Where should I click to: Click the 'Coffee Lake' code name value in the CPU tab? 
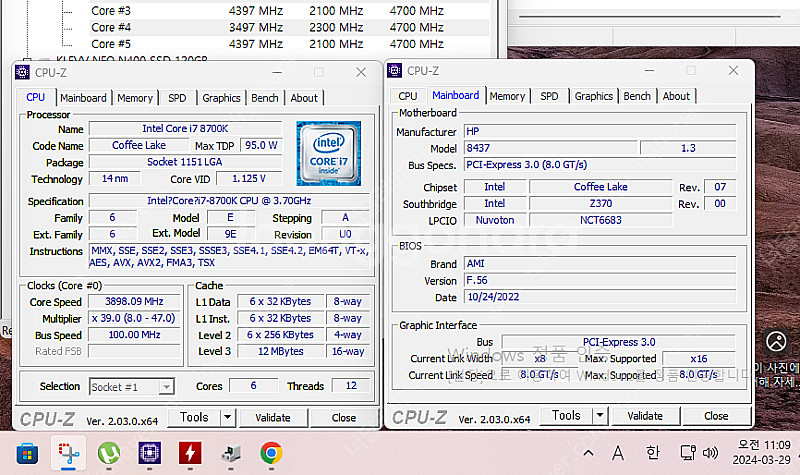(x=139, y=145)
